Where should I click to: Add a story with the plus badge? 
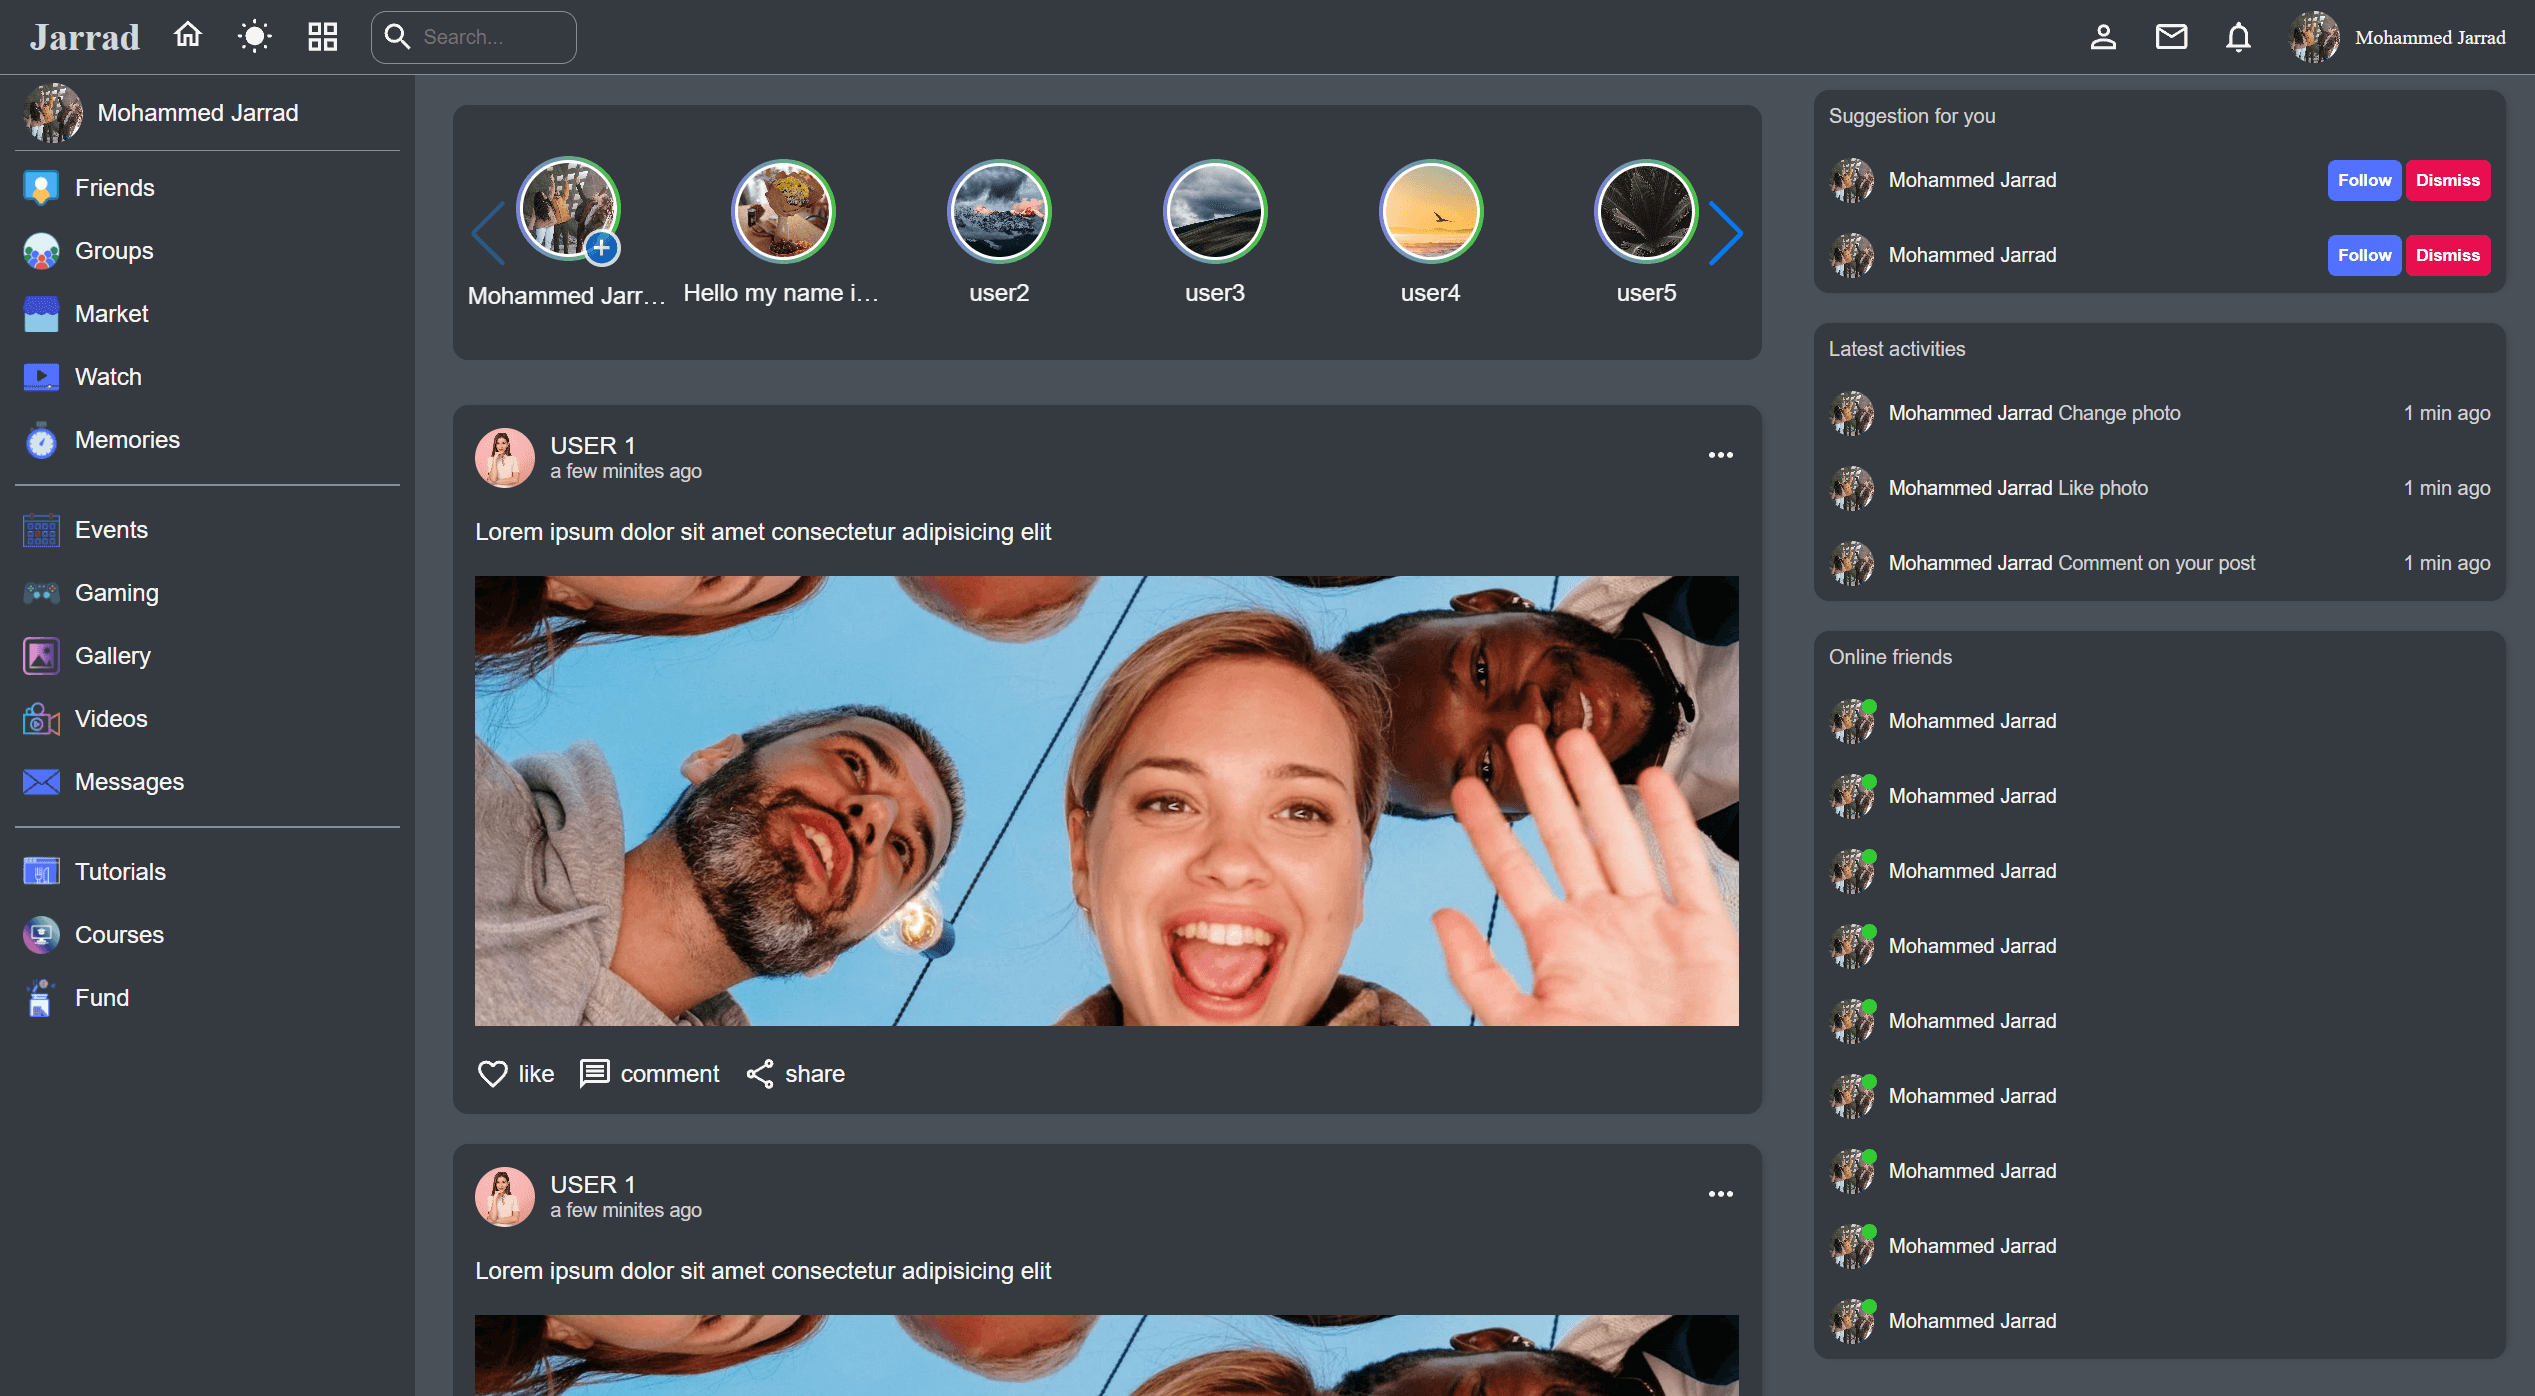601,247
